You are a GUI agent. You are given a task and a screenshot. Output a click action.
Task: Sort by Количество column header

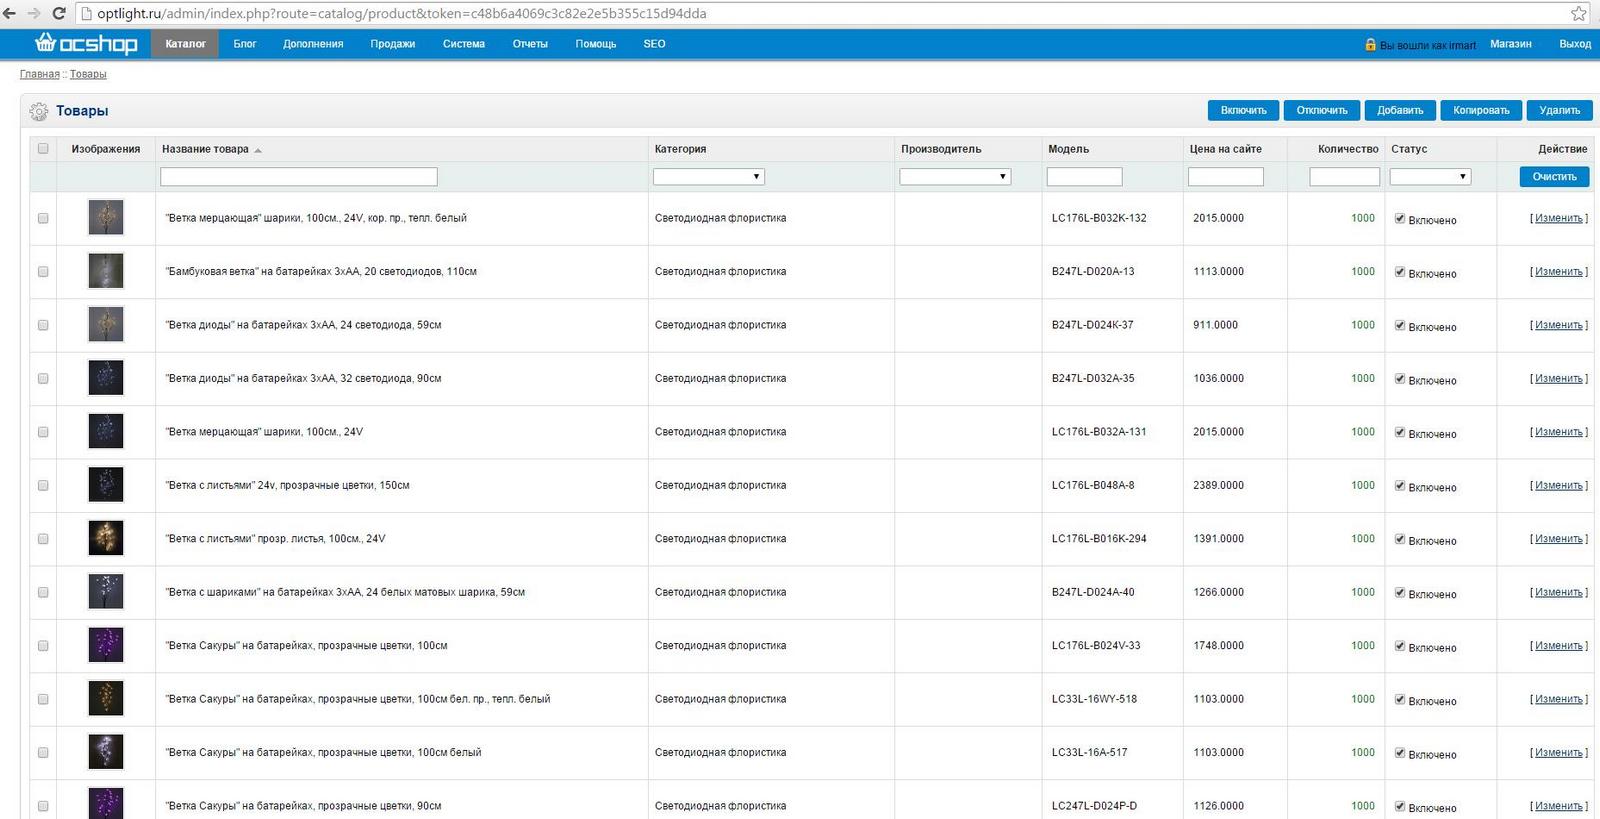(1348, 149)
